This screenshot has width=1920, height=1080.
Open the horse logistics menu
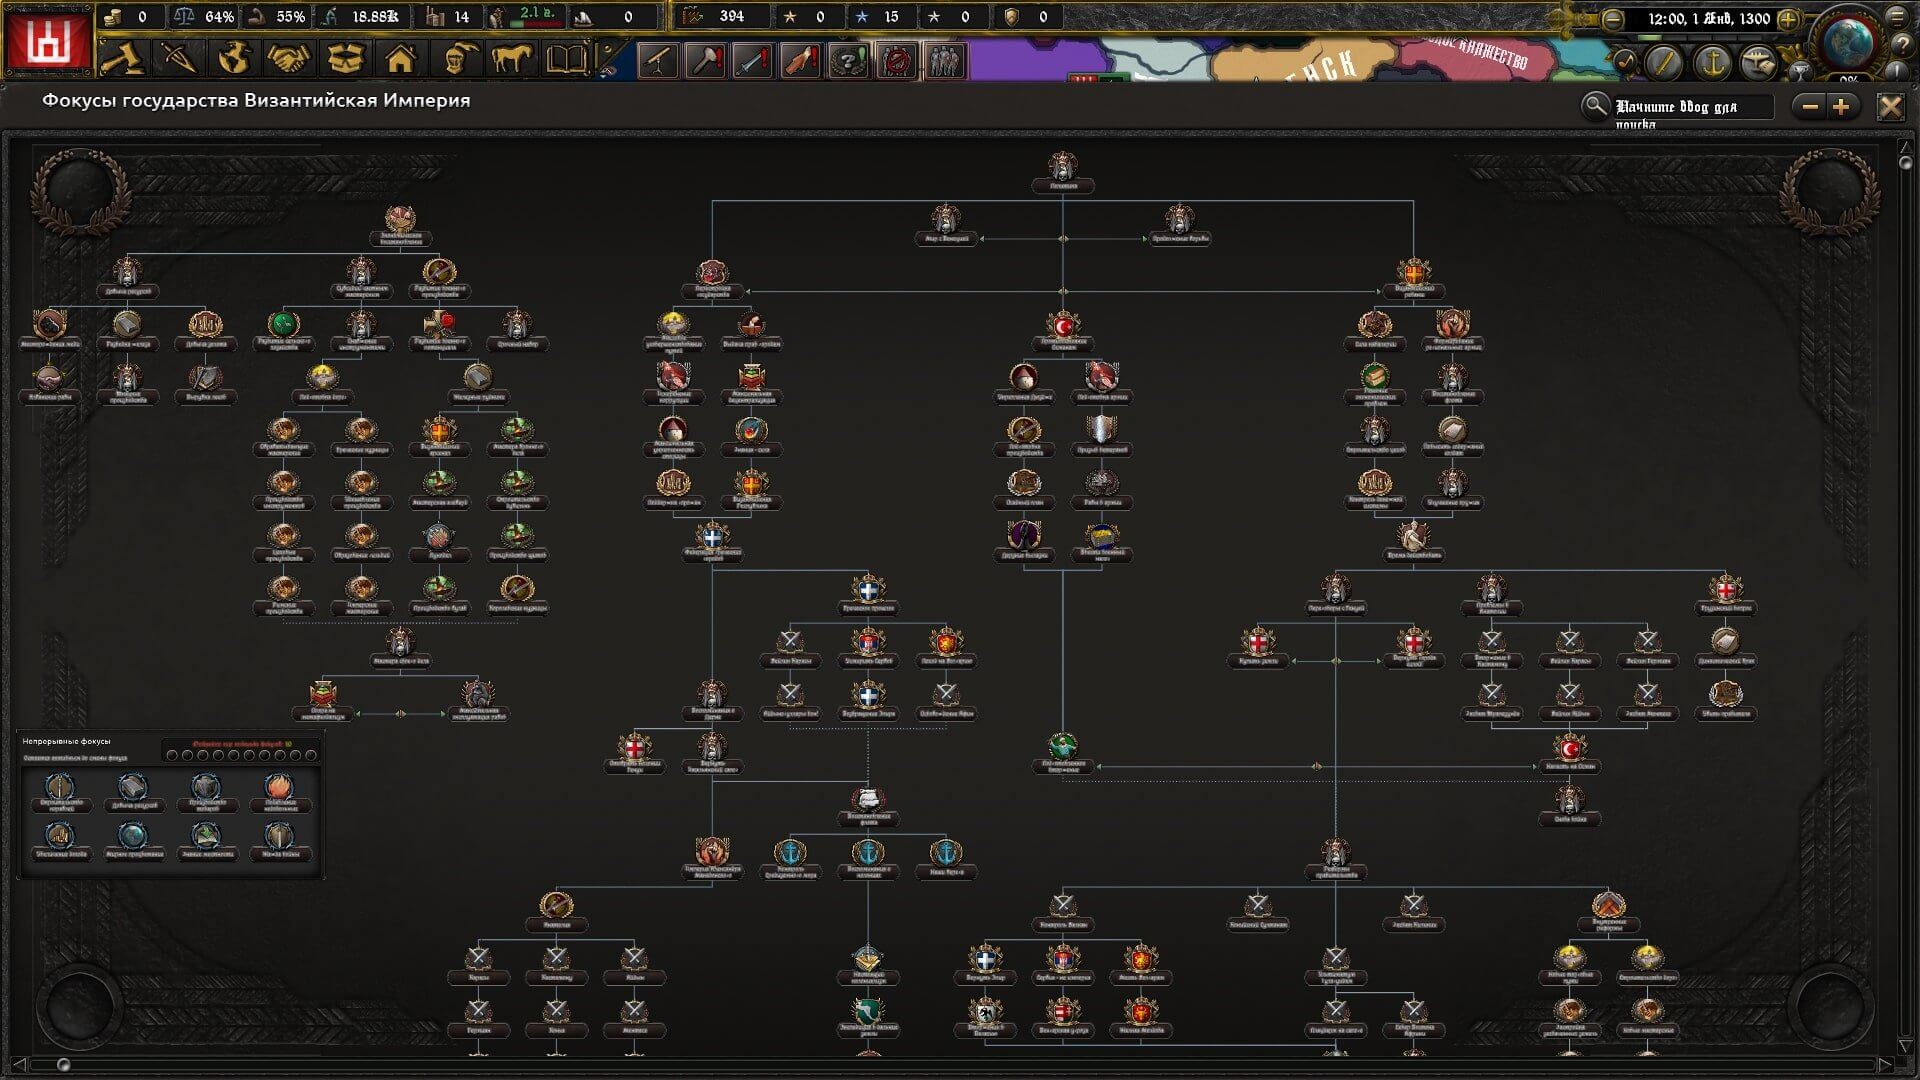pyautogui.click(x=511, y=59)
